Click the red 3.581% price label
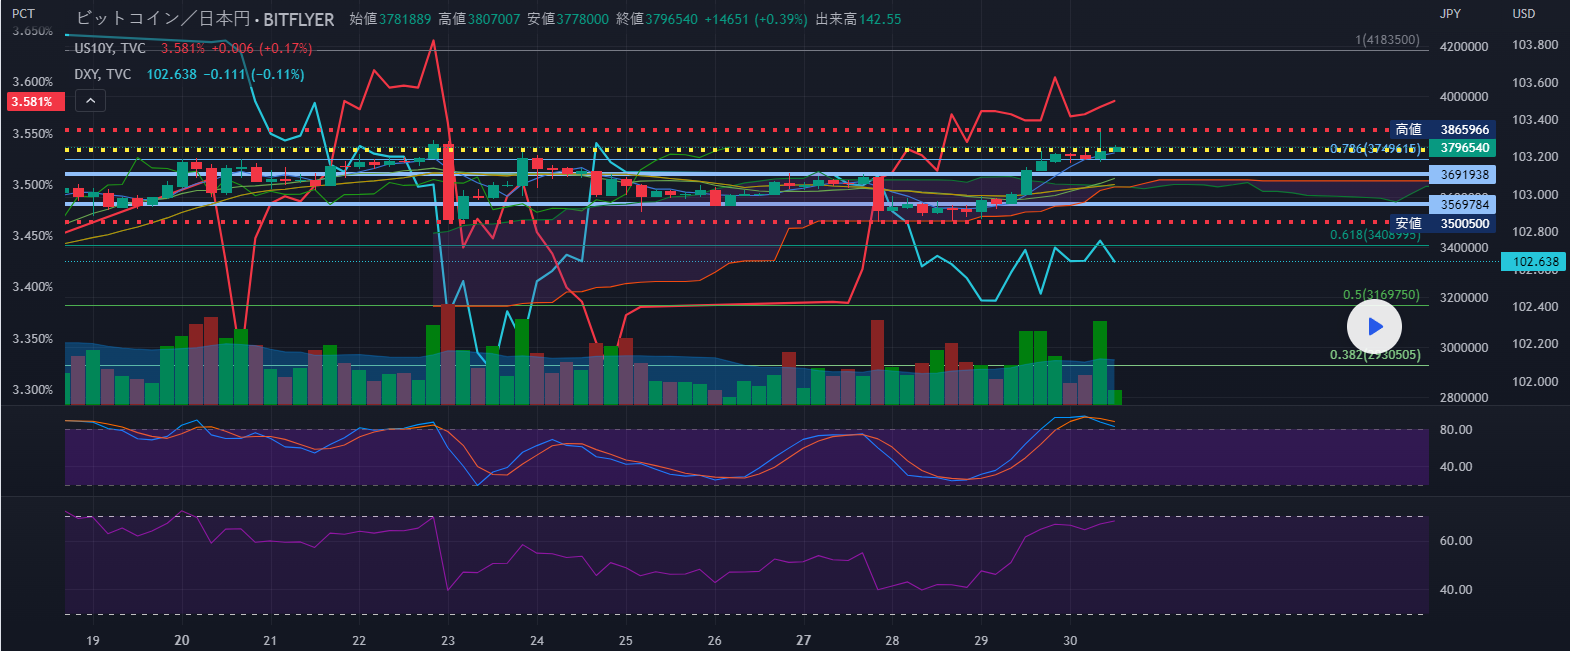Viewport: 1570px width, 651px height. pyautogui.click(x=34, y=102)
